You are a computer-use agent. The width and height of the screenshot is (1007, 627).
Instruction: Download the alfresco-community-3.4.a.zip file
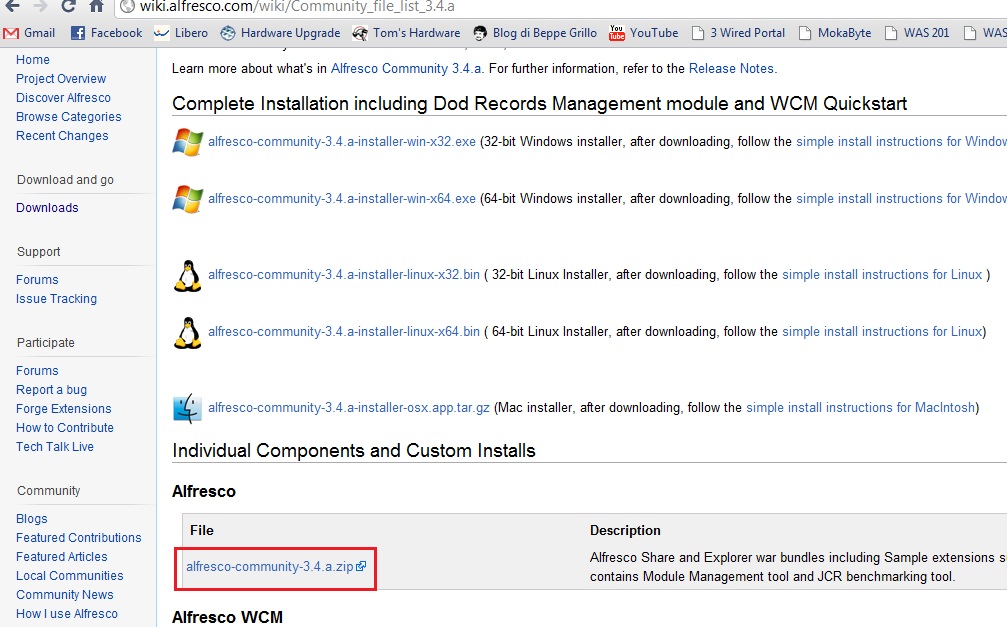(270, 567)
